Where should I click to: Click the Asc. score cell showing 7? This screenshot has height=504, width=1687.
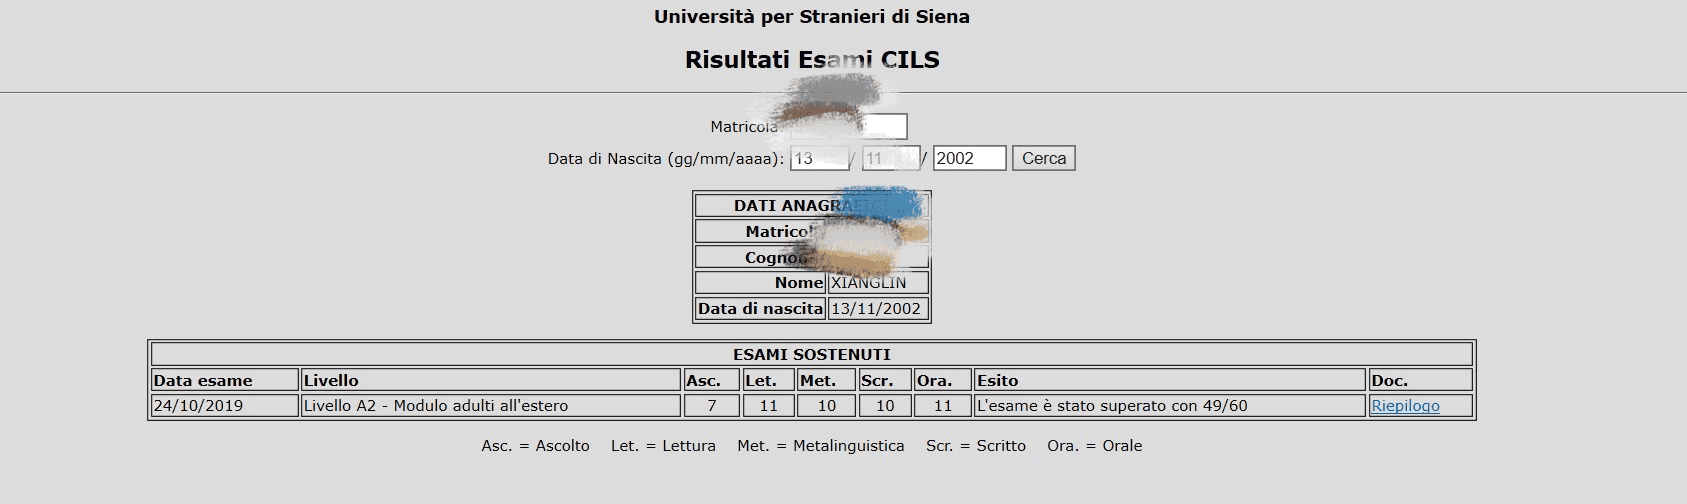click(x=711, y=406)
